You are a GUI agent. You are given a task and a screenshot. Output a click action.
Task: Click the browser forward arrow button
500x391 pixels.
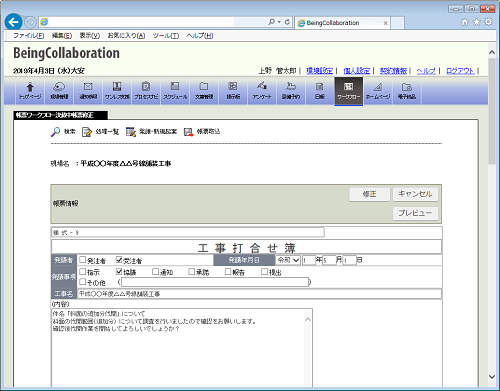30,22
